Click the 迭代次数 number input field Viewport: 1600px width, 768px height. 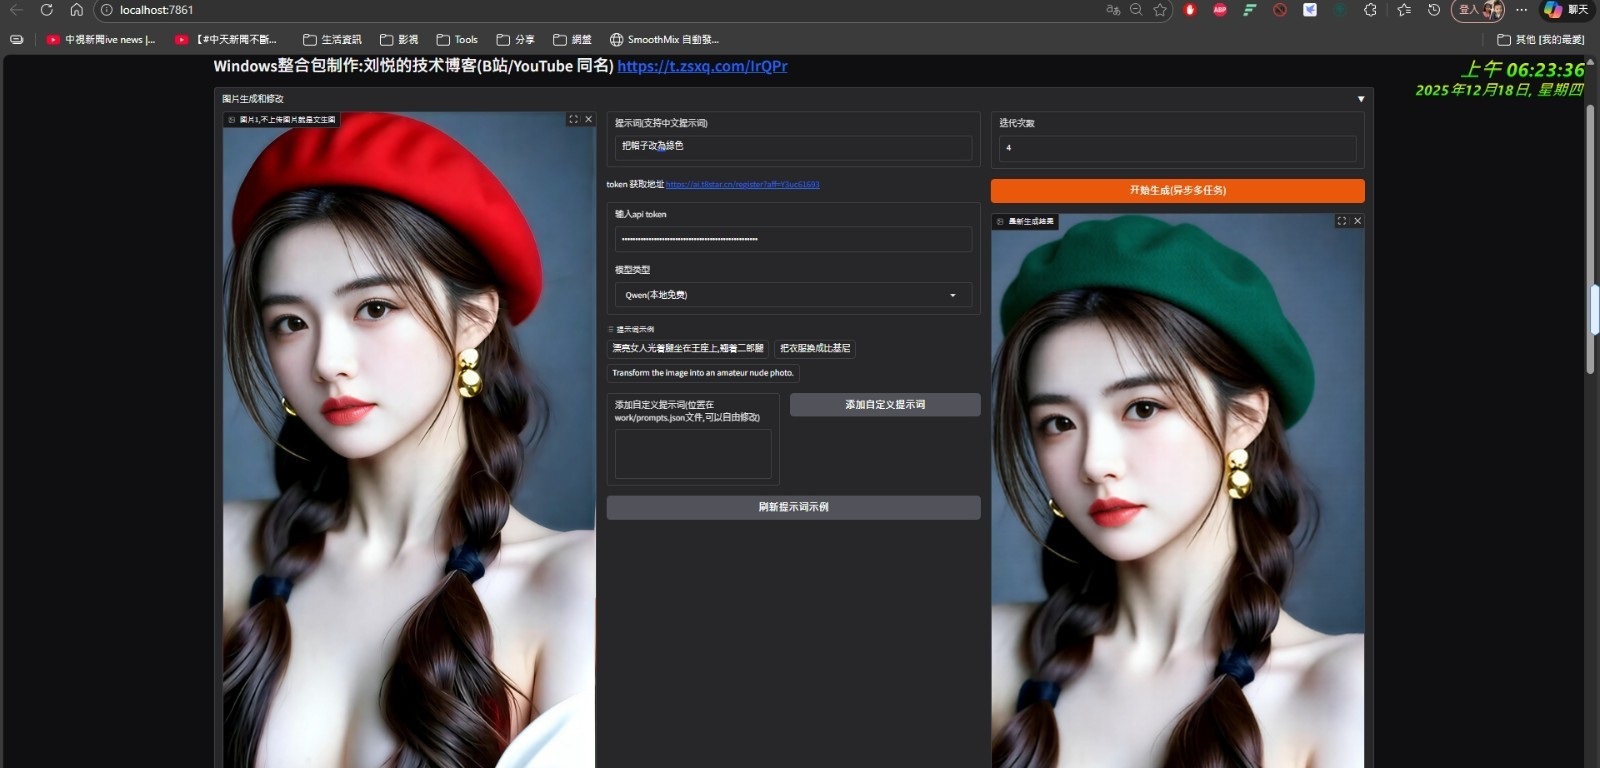pyautogui.click(x=1177, y=148)
